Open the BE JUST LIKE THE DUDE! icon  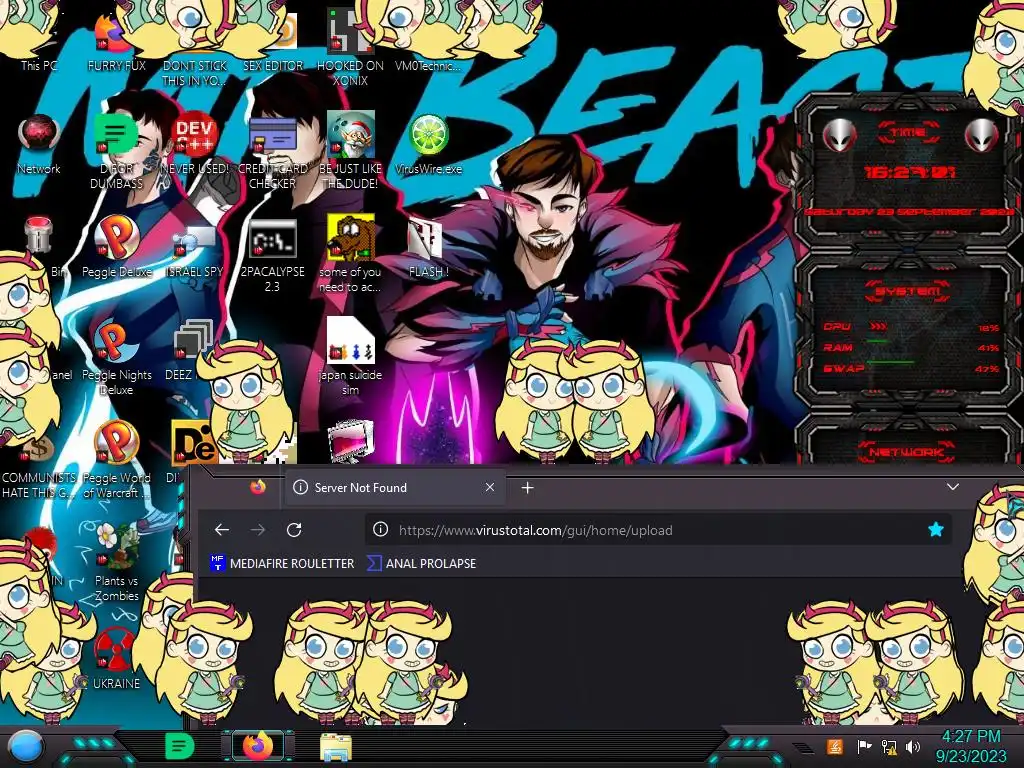(x=350, y=151)
